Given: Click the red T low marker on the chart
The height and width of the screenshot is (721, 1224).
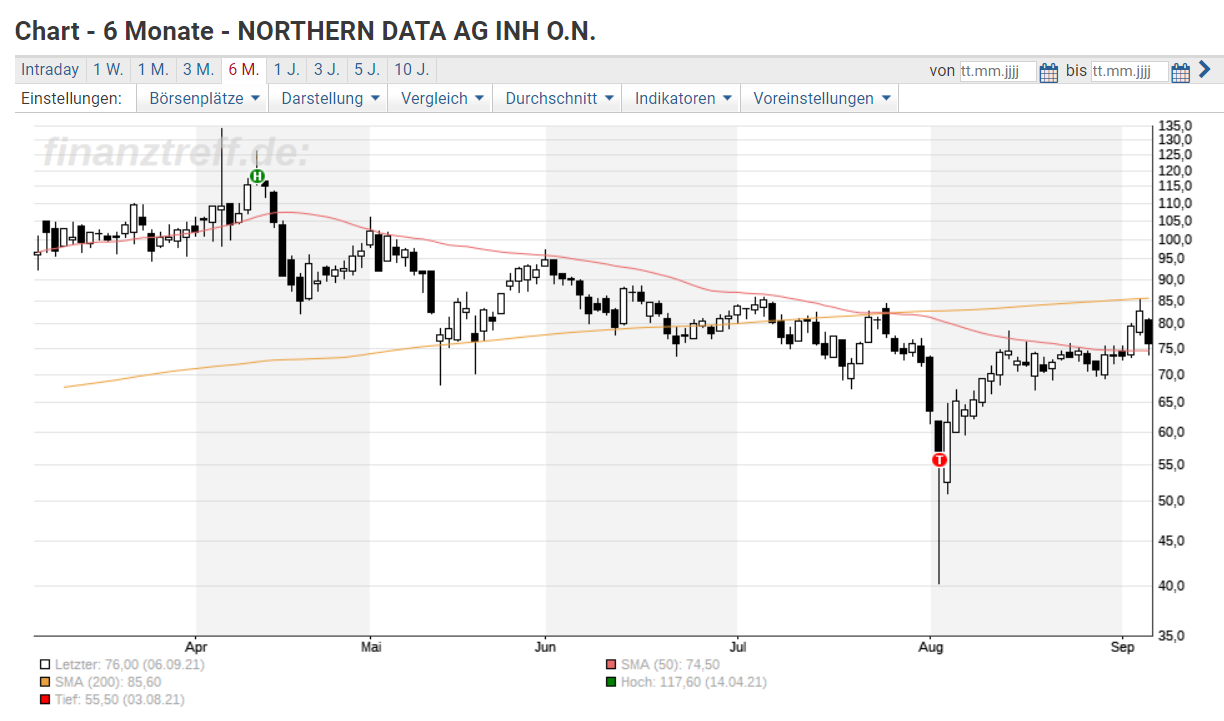Looking at the screenshot, I should (x=939, y=460).
